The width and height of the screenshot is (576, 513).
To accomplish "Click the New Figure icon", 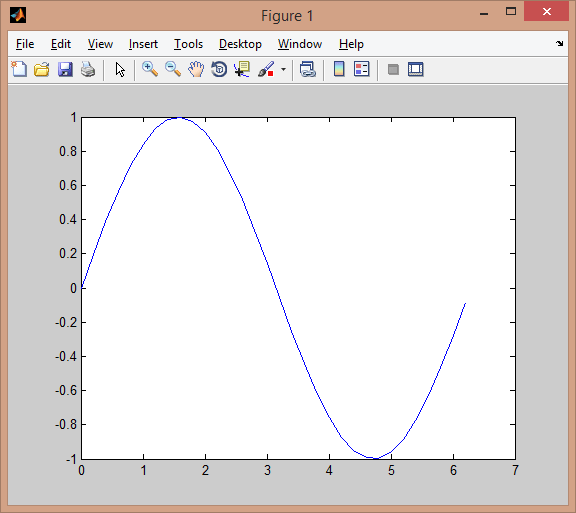I will [x=19, y=69].
